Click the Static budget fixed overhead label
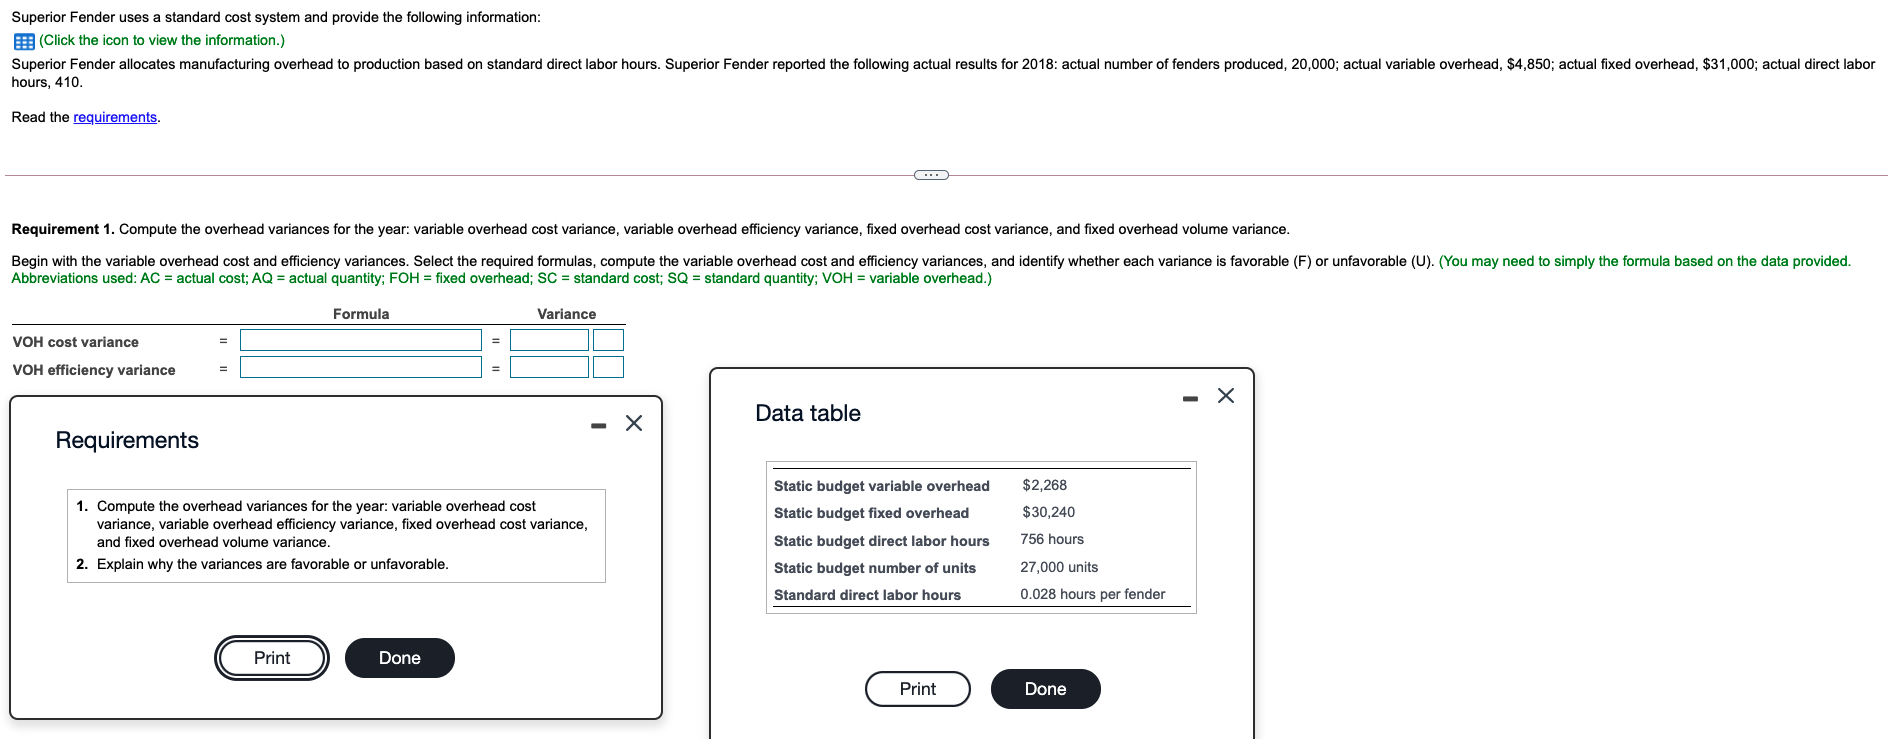1896x739 pixels. point(871,513)
